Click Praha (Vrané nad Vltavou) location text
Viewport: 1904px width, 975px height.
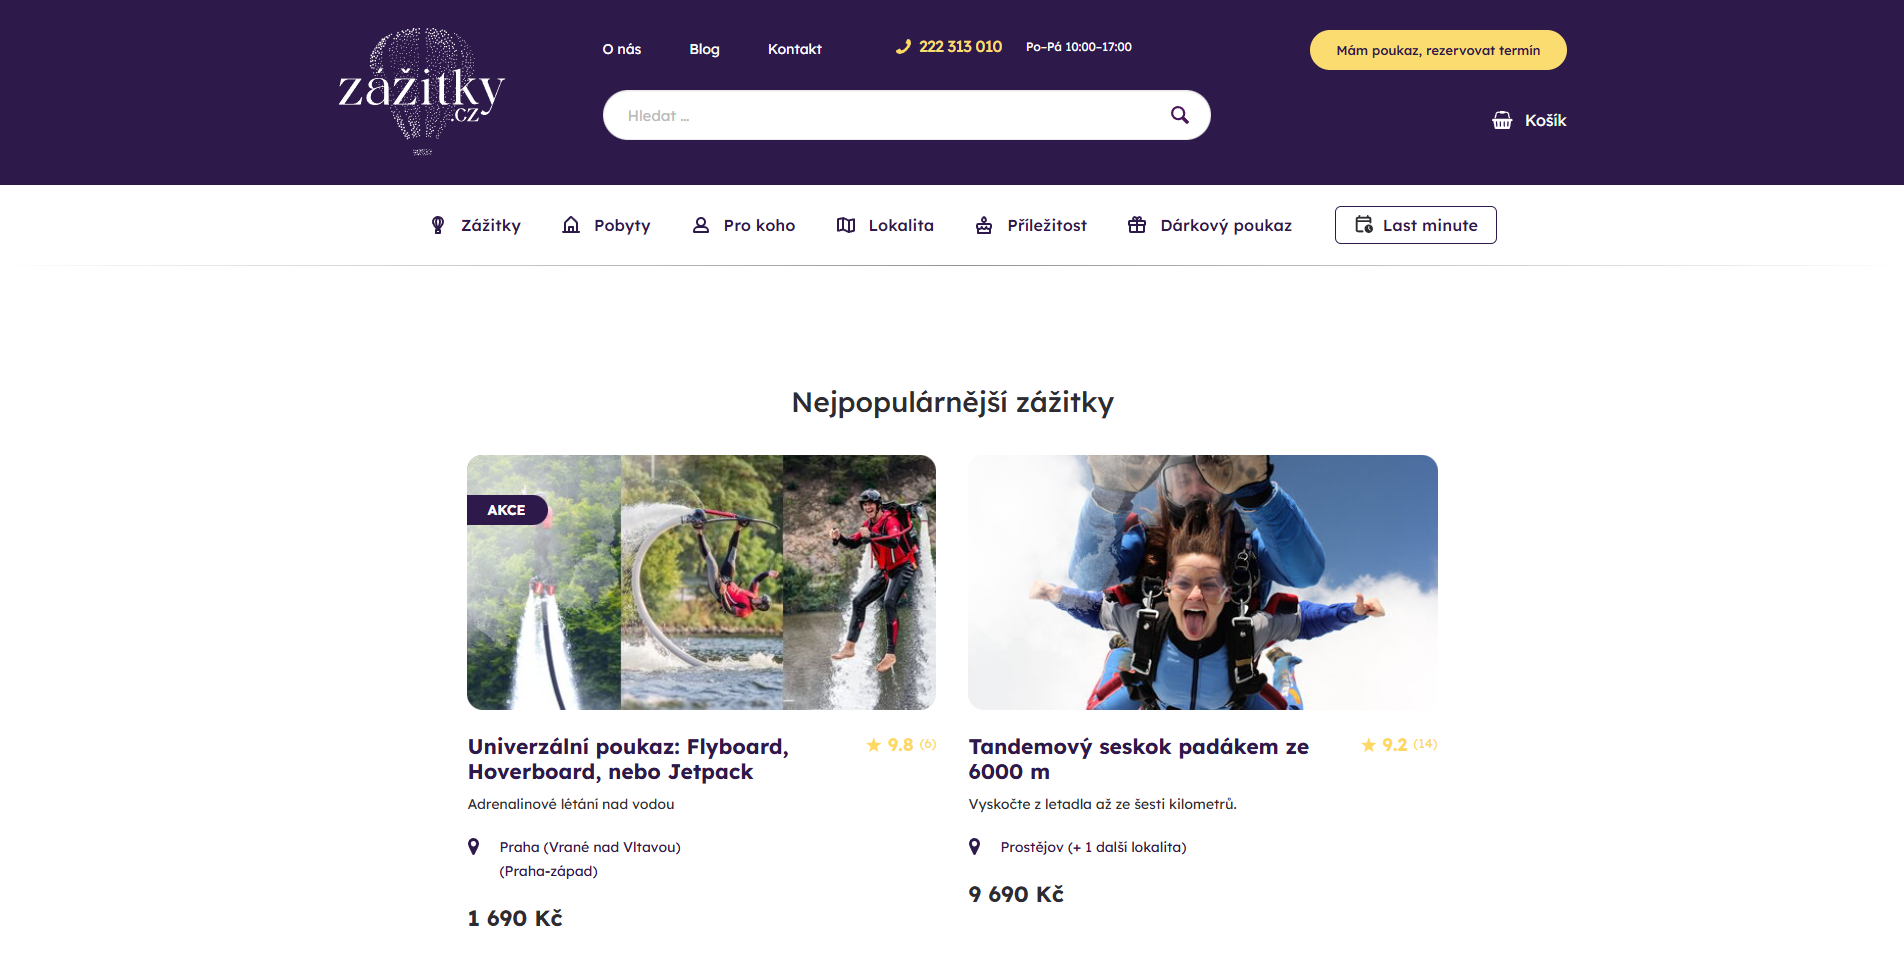pyautogui.click(x=590, y=847)
